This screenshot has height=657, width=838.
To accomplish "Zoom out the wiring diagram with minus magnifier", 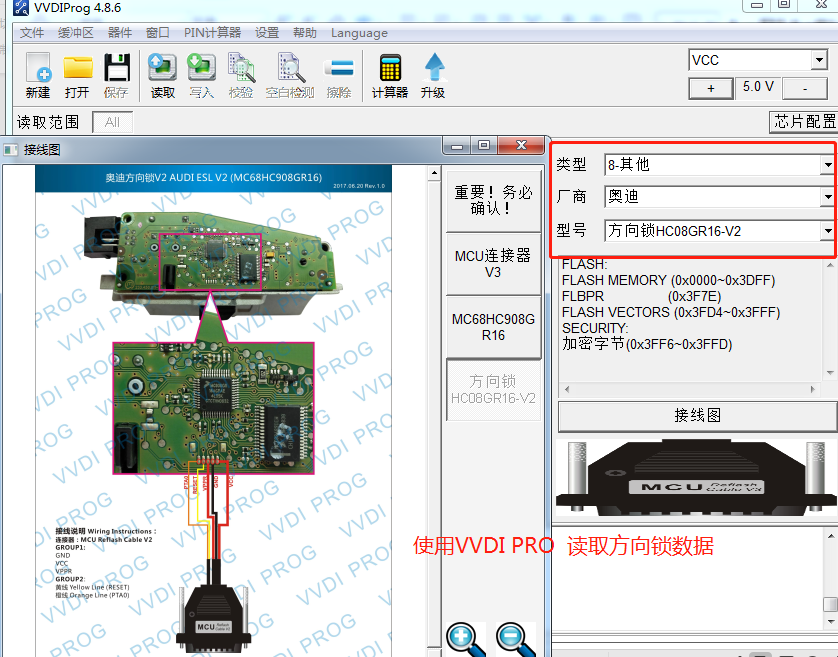I will click(515, 639).
